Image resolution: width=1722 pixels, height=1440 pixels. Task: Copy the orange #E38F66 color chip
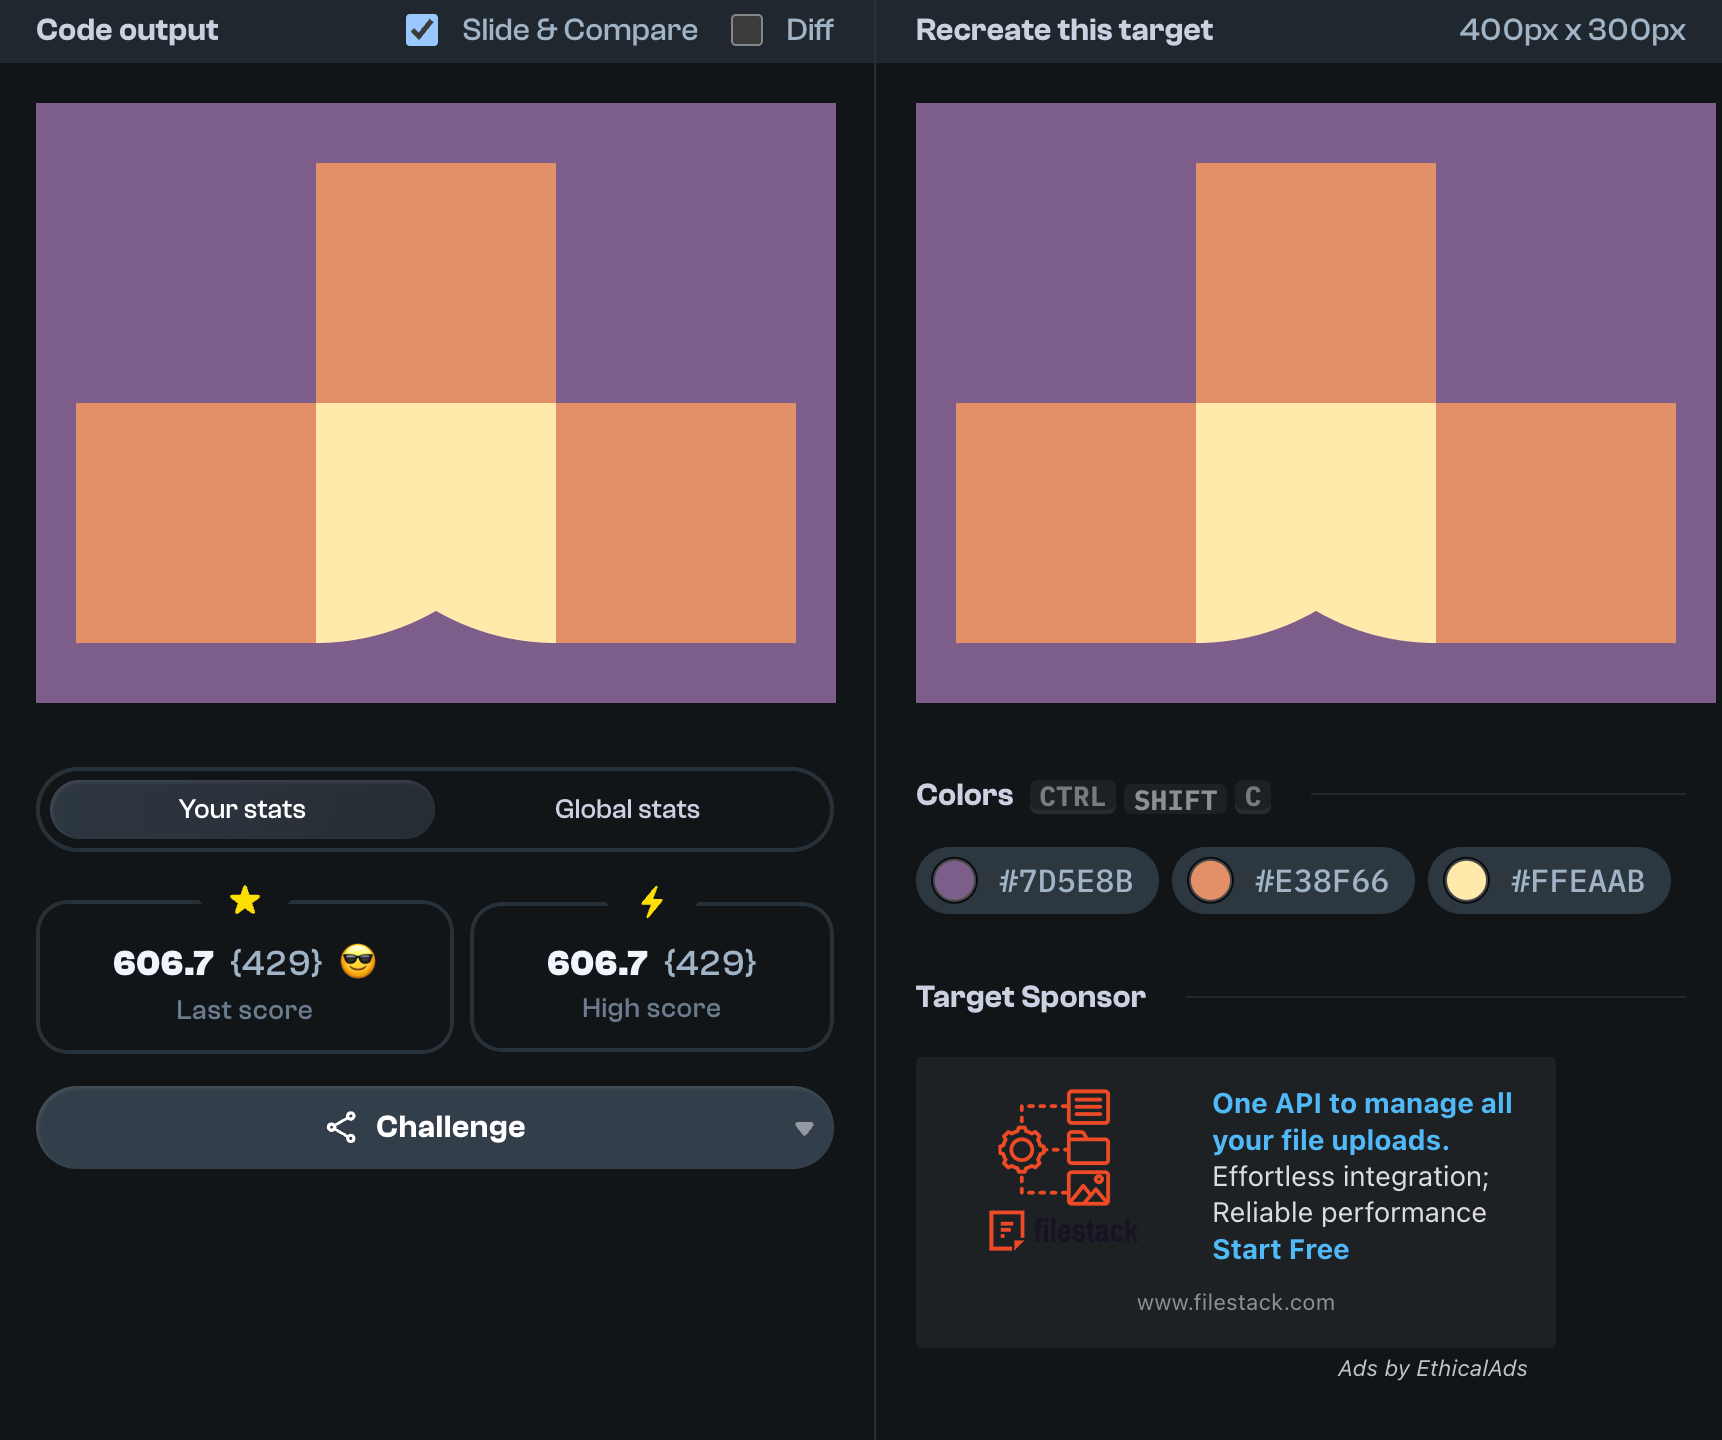click(1292, 881)
